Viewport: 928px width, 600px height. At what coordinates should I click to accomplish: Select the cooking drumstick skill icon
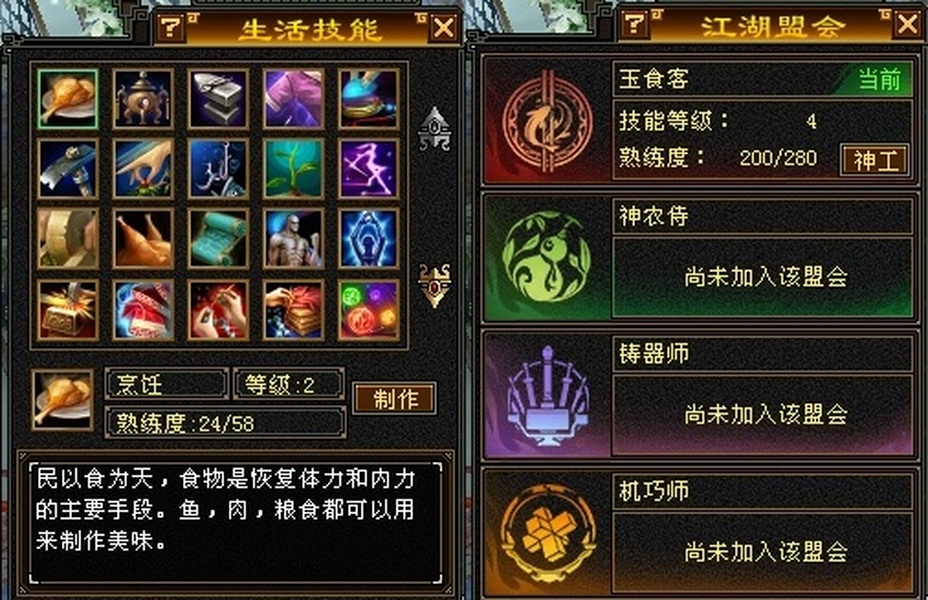click(67, 99)
